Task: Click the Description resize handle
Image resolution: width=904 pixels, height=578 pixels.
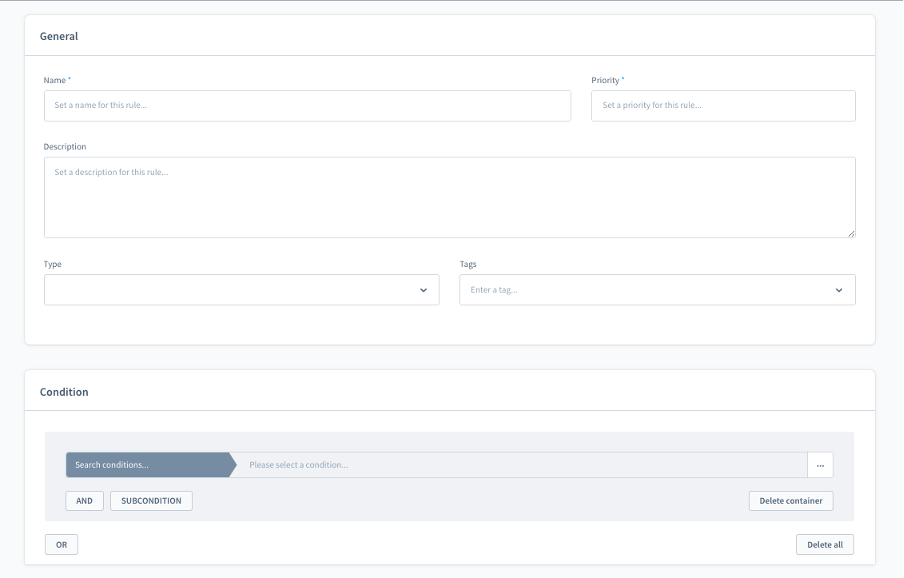Action: tap(851, 233)
